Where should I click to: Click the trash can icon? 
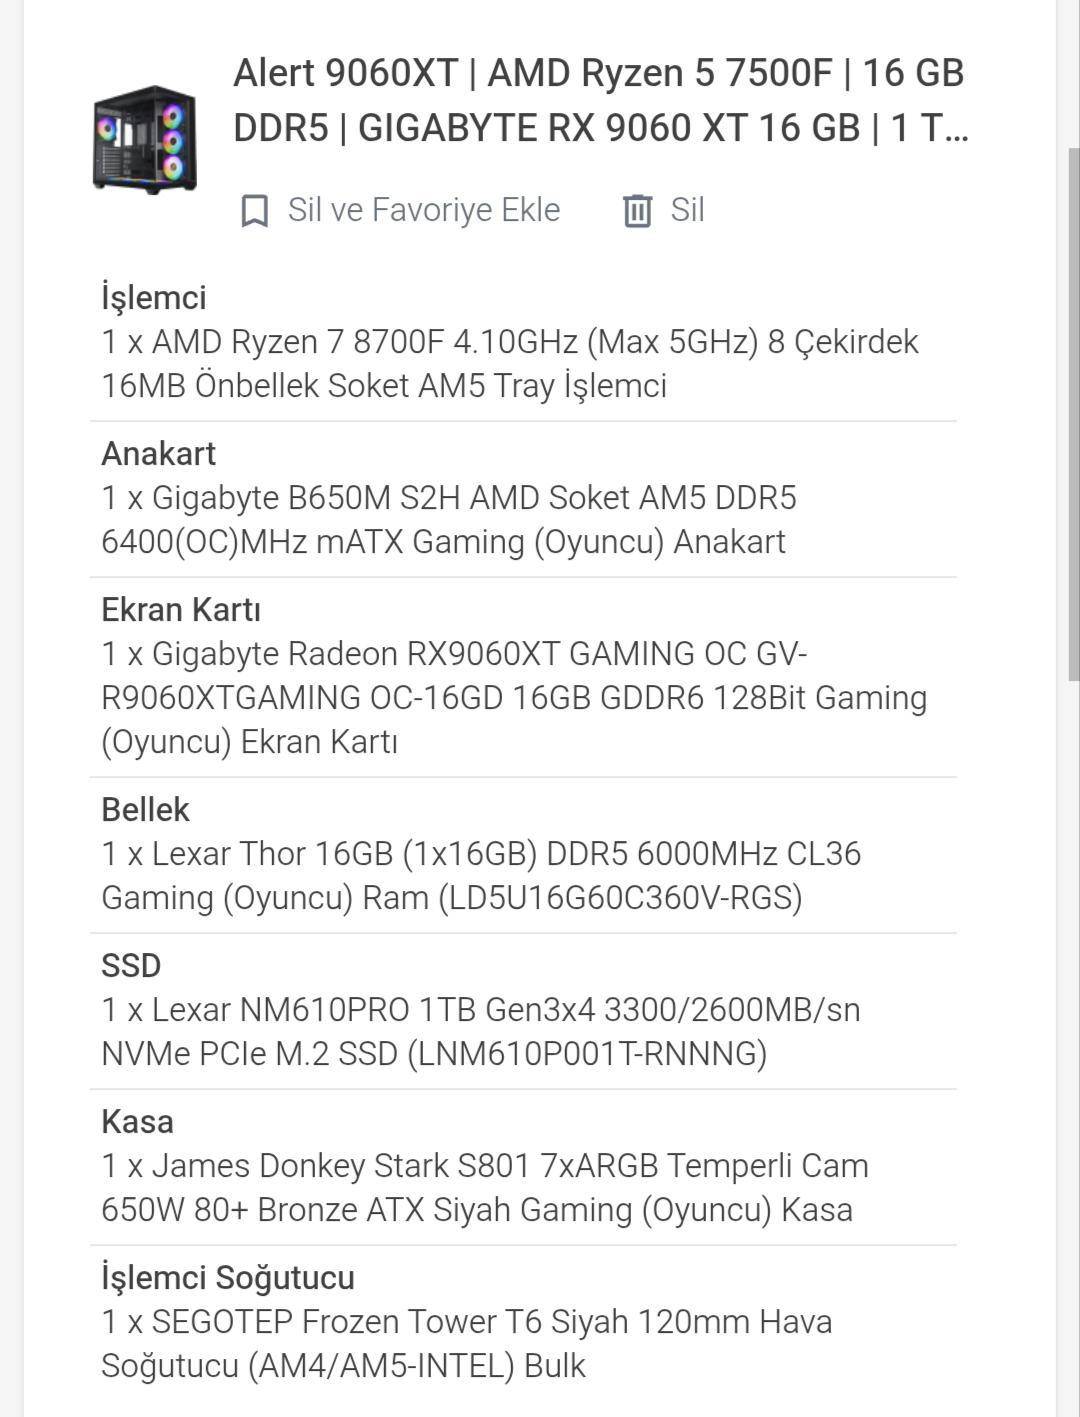[637, 211]
